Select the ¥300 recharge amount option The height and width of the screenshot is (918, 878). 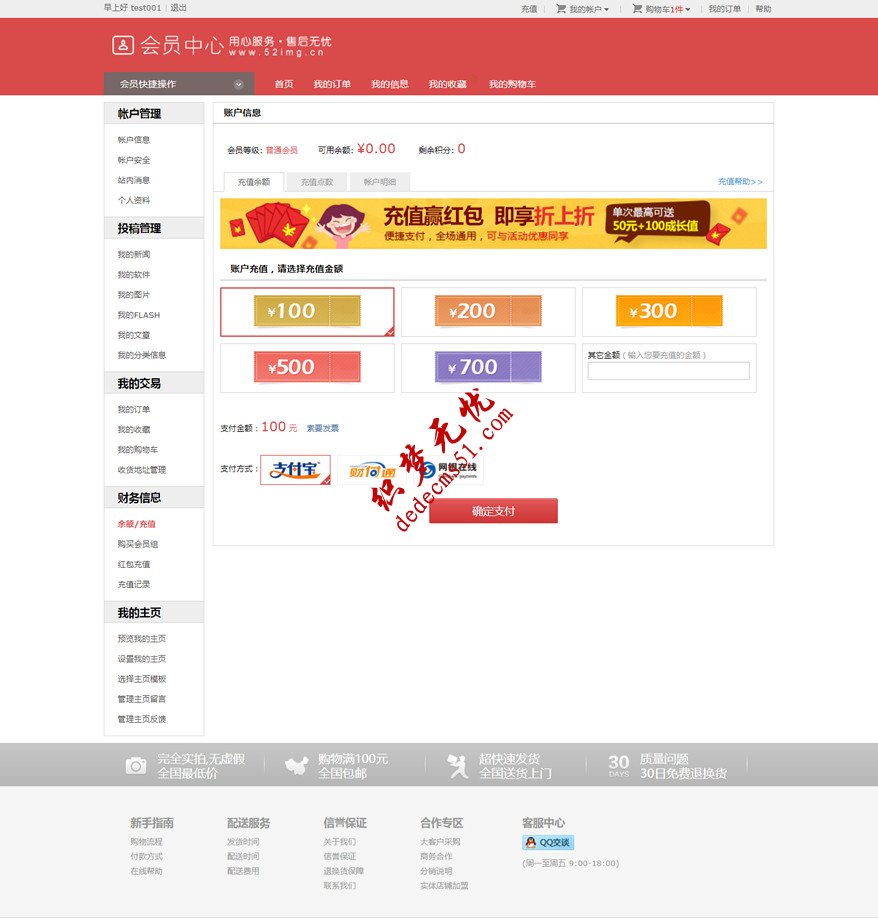point(668,311)
